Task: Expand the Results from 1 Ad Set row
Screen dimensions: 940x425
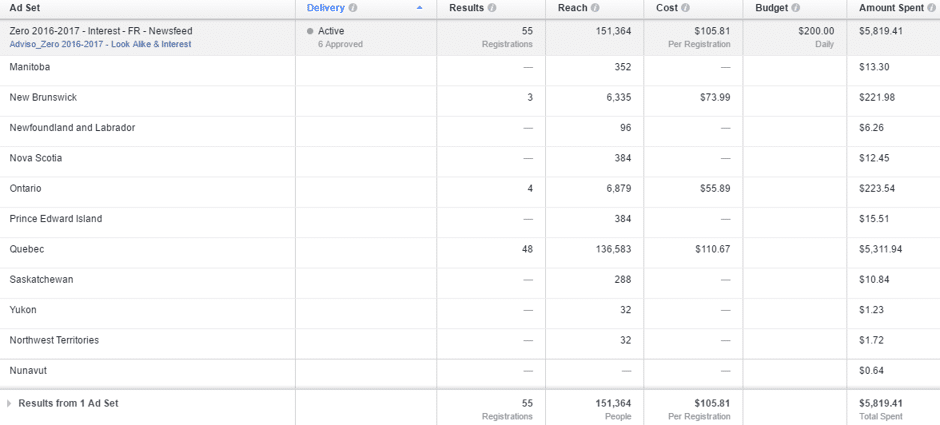Action: (10, 404)
